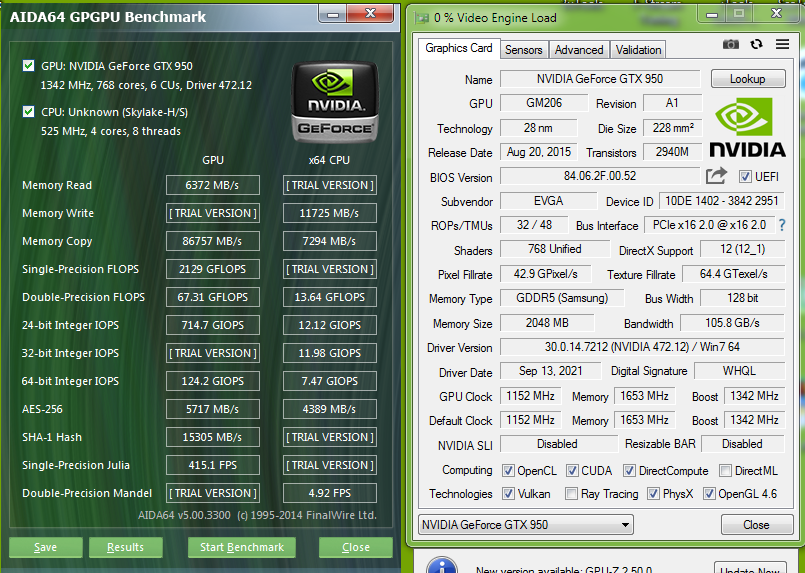Image resolution: width=805 pixels, height=573 pixels.
Task: Click the Update Now button
Action: tap(750, 568)
